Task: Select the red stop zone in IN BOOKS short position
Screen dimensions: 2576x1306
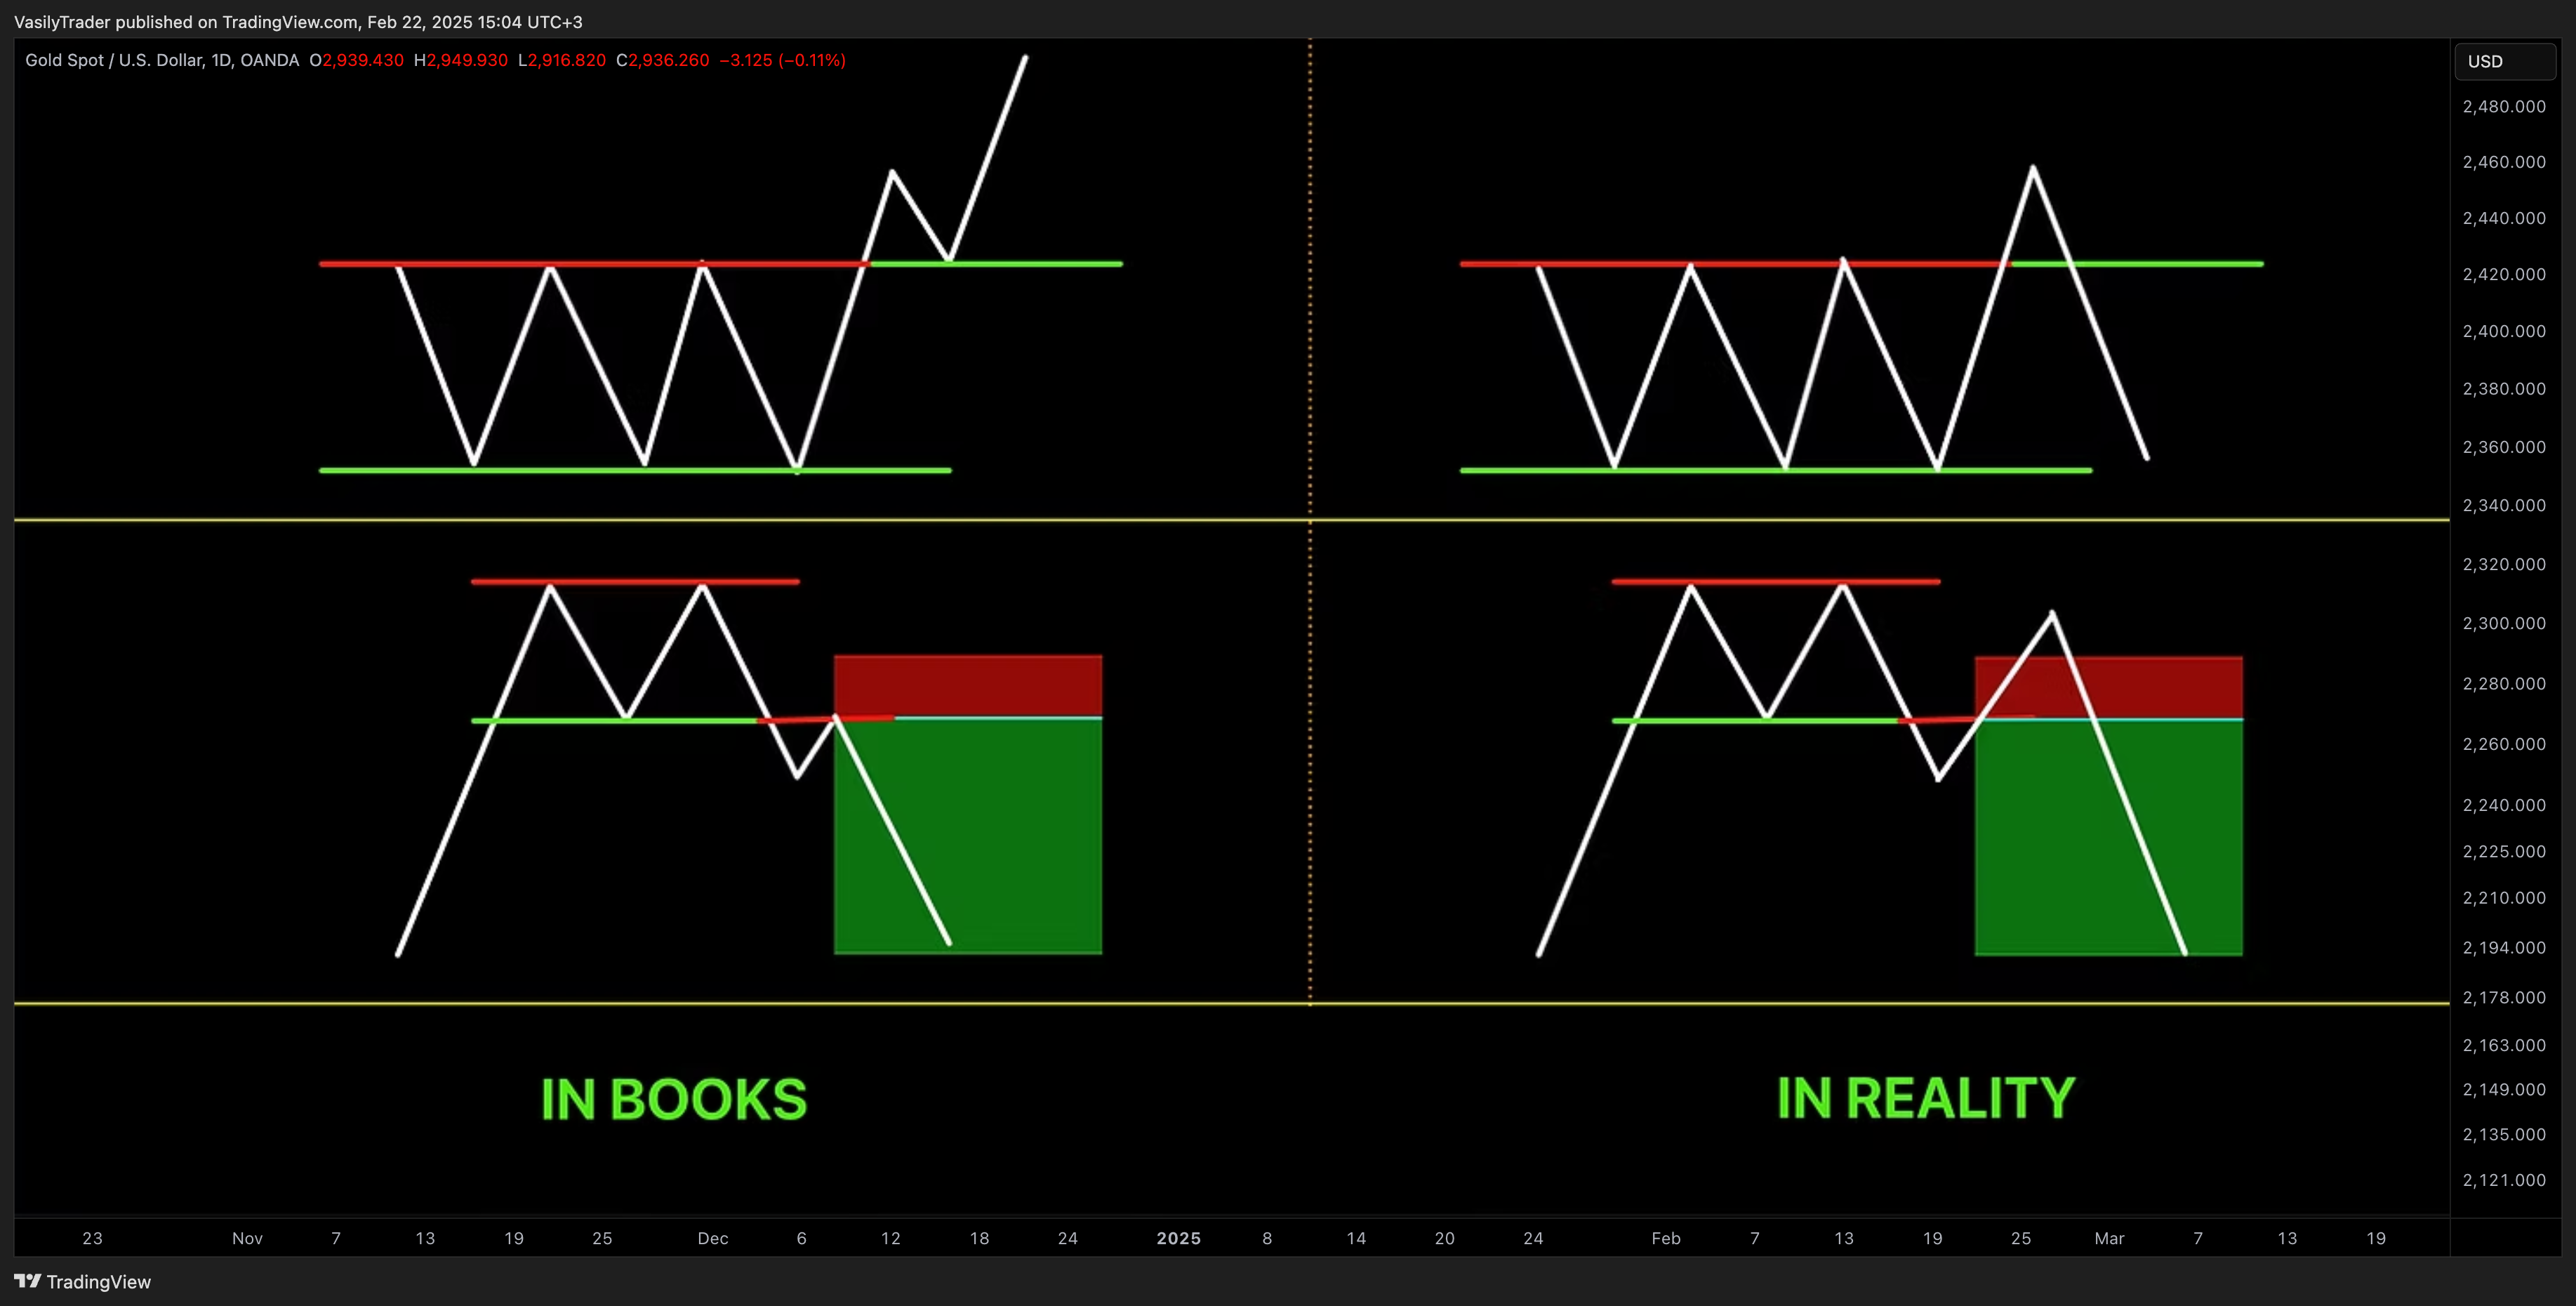Action: coord(968,686)
